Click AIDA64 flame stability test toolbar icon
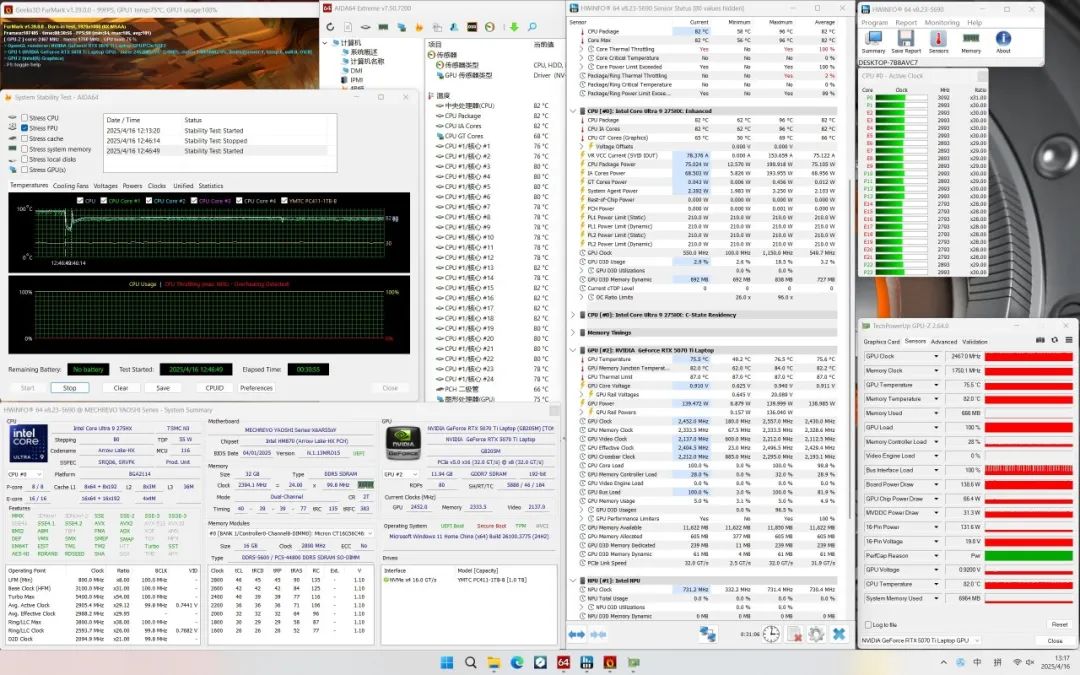Screen dimensions: 1080x675 [x=419, y=27]
